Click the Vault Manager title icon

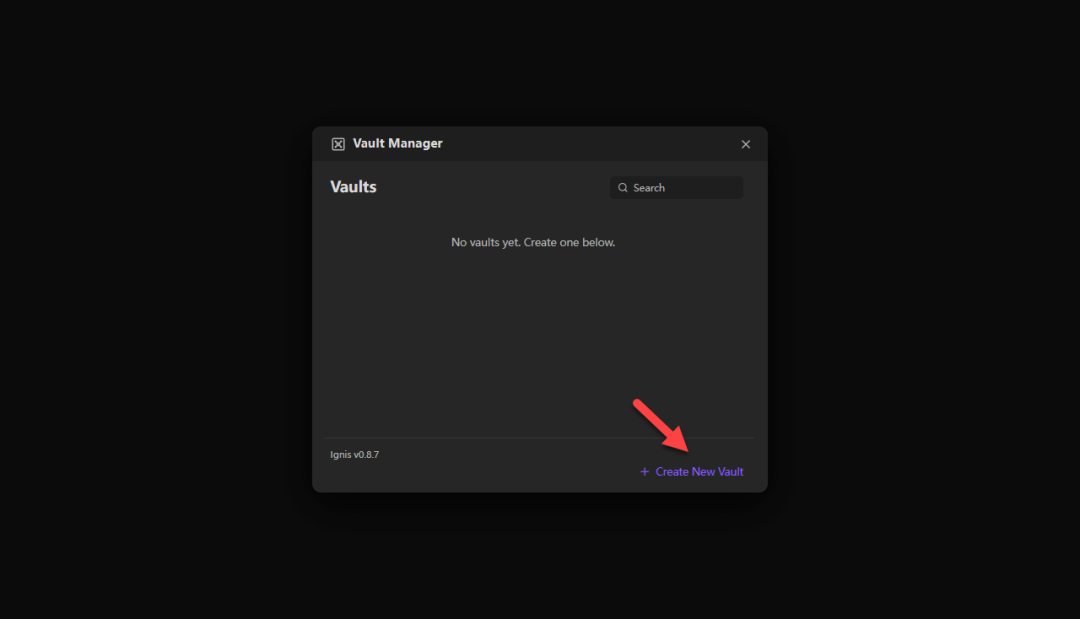point(338,144)
